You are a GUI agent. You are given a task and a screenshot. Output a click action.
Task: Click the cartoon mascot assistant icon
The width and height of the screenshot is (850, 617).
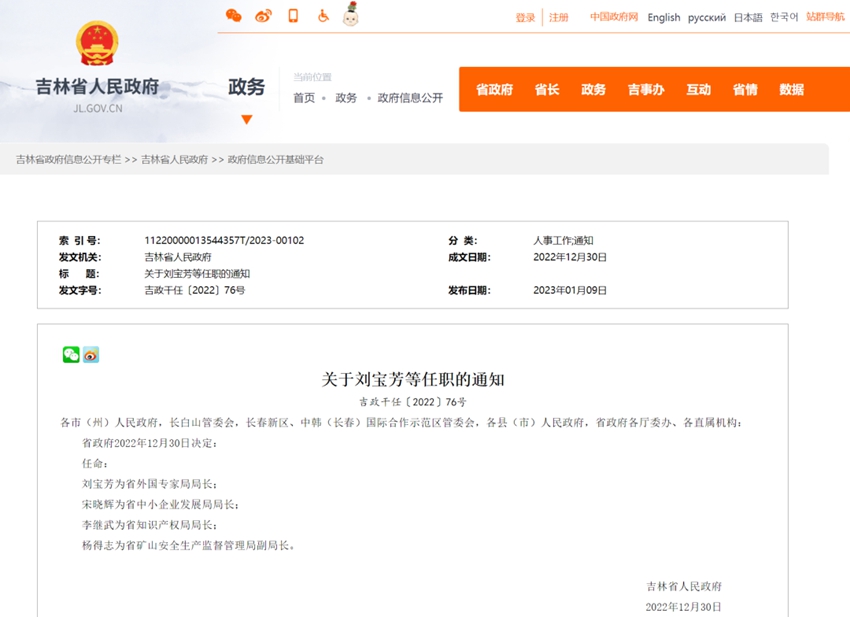[351, 15]
